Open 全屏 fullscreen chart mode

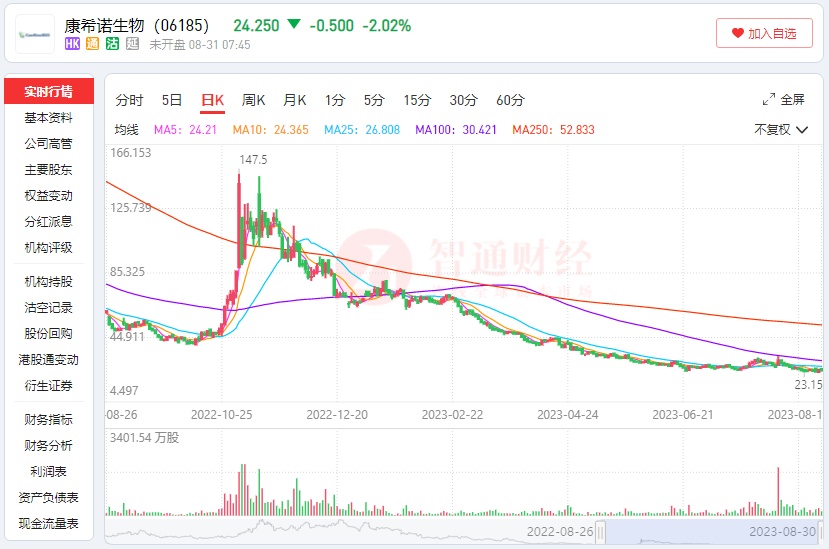(x=784, y=99)
